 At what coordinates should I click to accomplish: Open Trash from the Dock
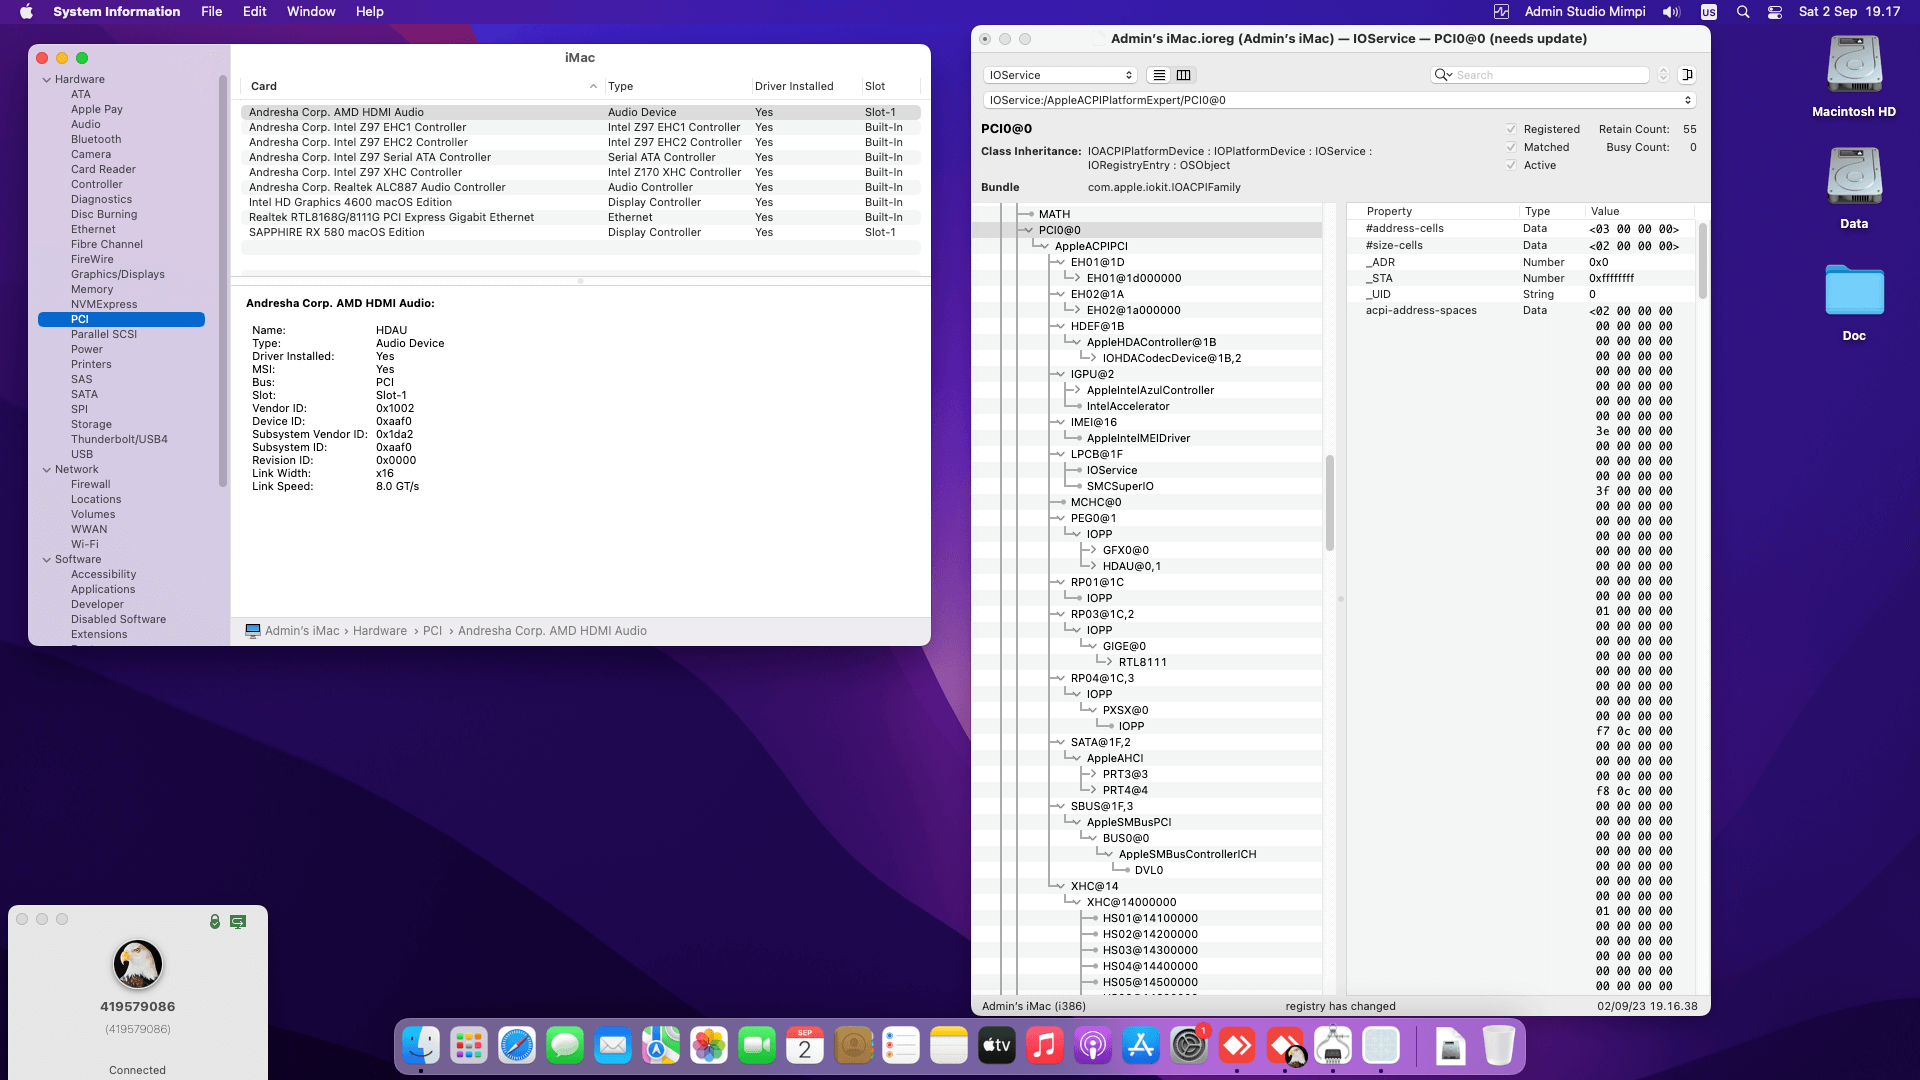1498,1046
